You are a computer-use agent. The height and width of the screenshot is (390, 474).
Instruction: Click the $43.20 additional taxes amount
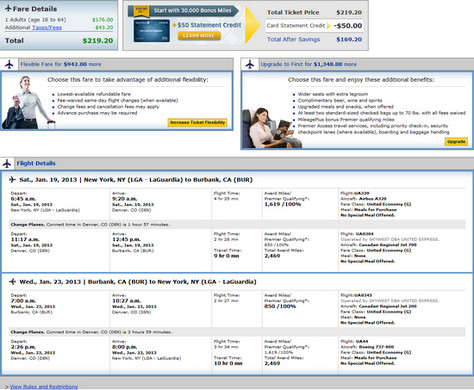[x=104, y=27]
